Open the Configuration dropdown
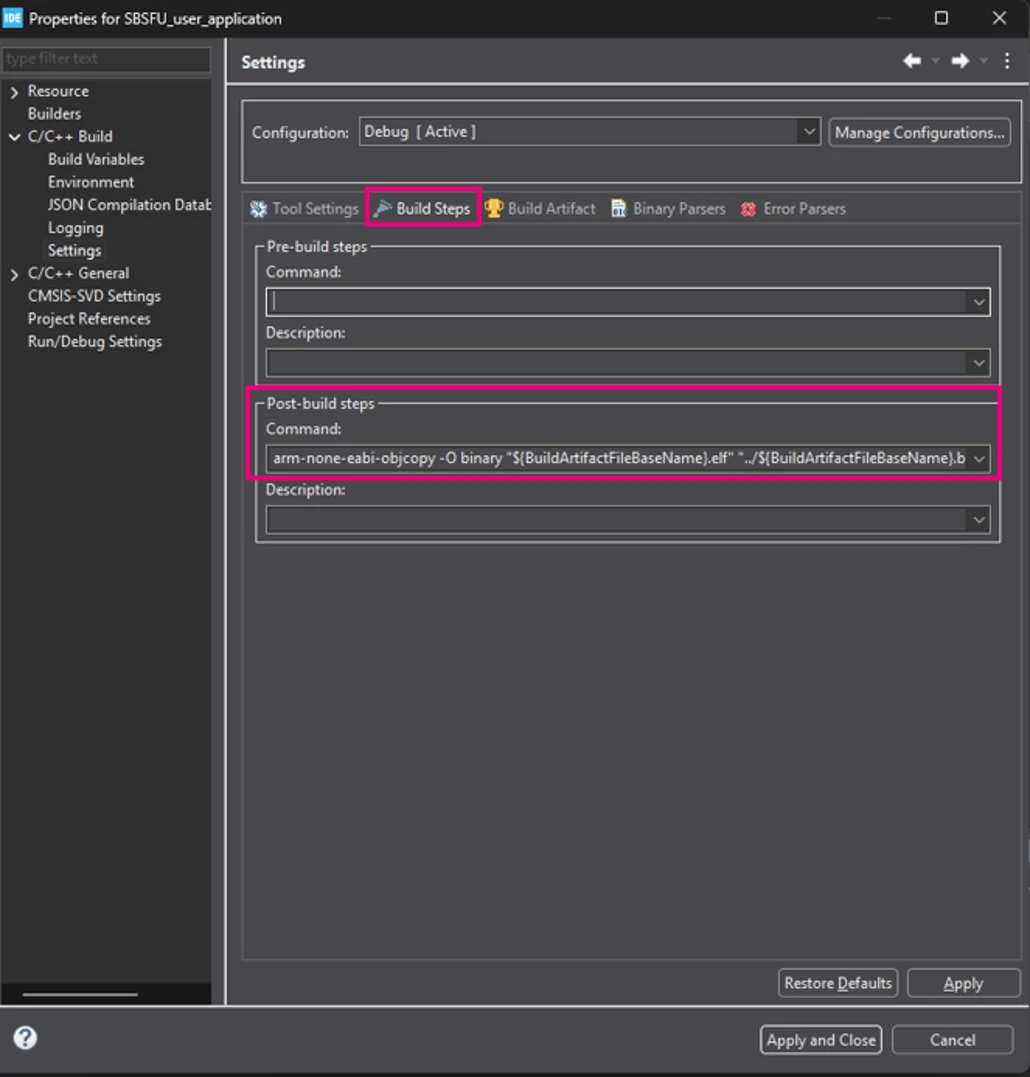Image resolution: width=1030 pixels, height=1077 pixels. click(x=810, y=131)
